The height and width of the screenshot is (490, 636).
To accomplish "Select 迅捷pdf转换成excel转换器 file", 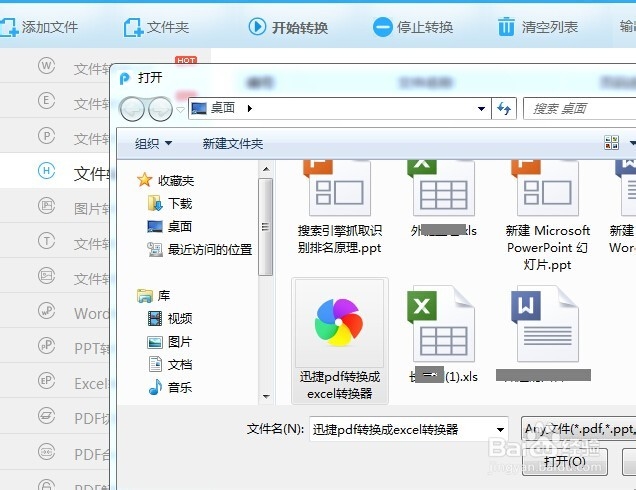I will click(340, 341).
